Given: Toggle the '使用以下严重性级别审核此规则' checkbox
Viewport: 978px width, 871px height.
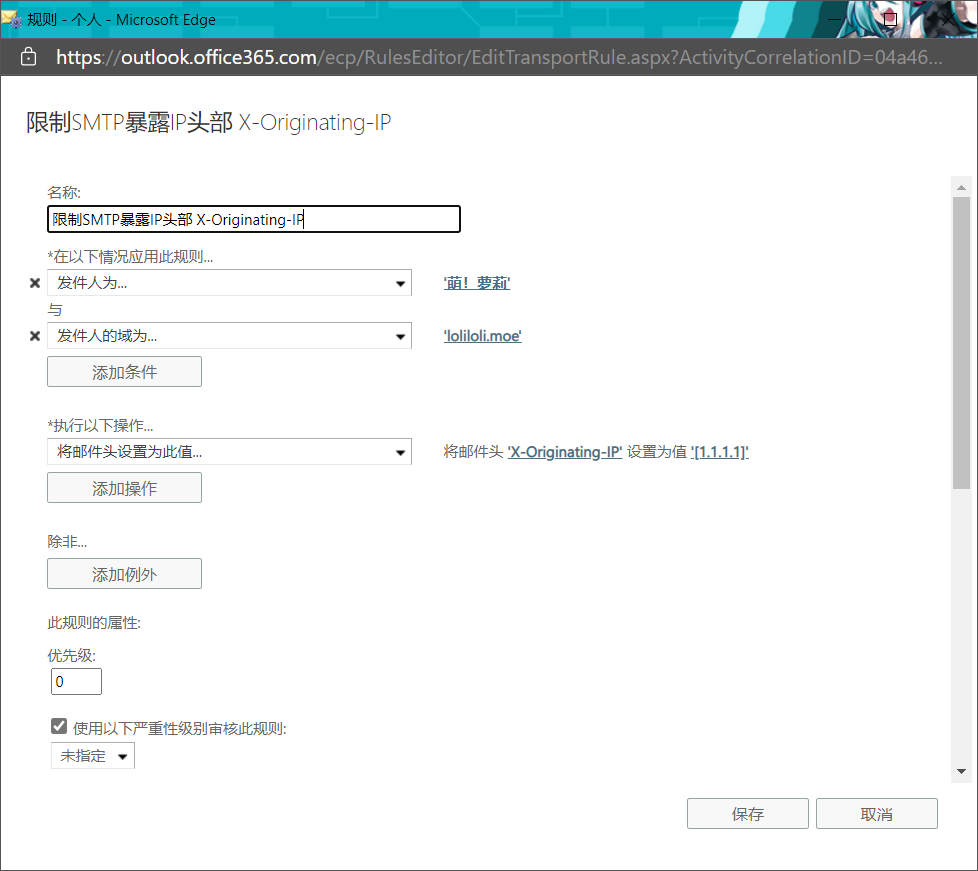Looking at the screenshot, I should pyautogui.click(x=59, y=727).
